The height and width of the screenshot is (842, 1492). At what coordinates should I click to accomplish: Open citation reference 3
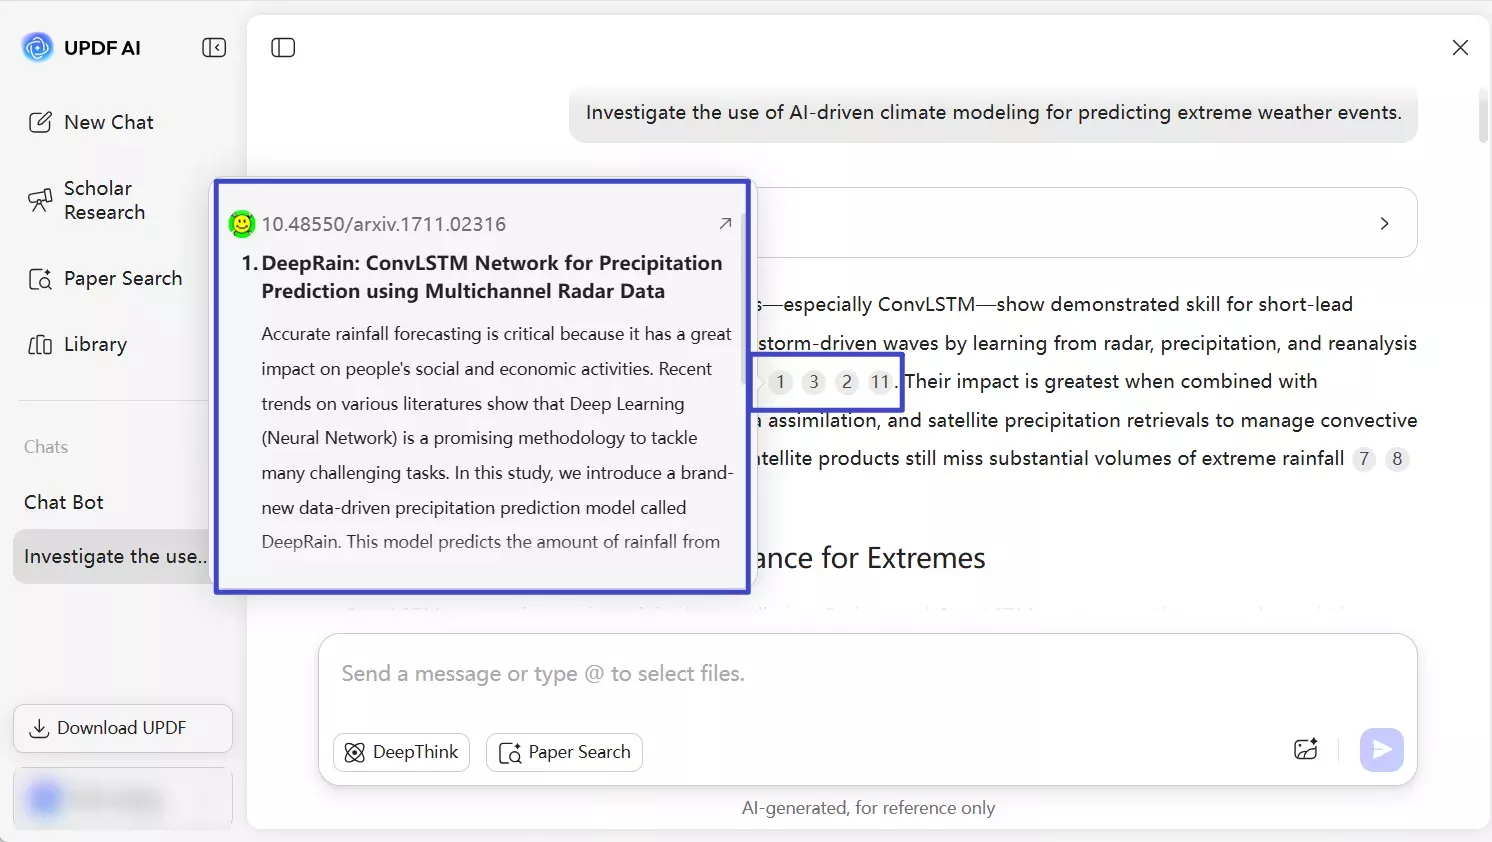coord(814,382)
